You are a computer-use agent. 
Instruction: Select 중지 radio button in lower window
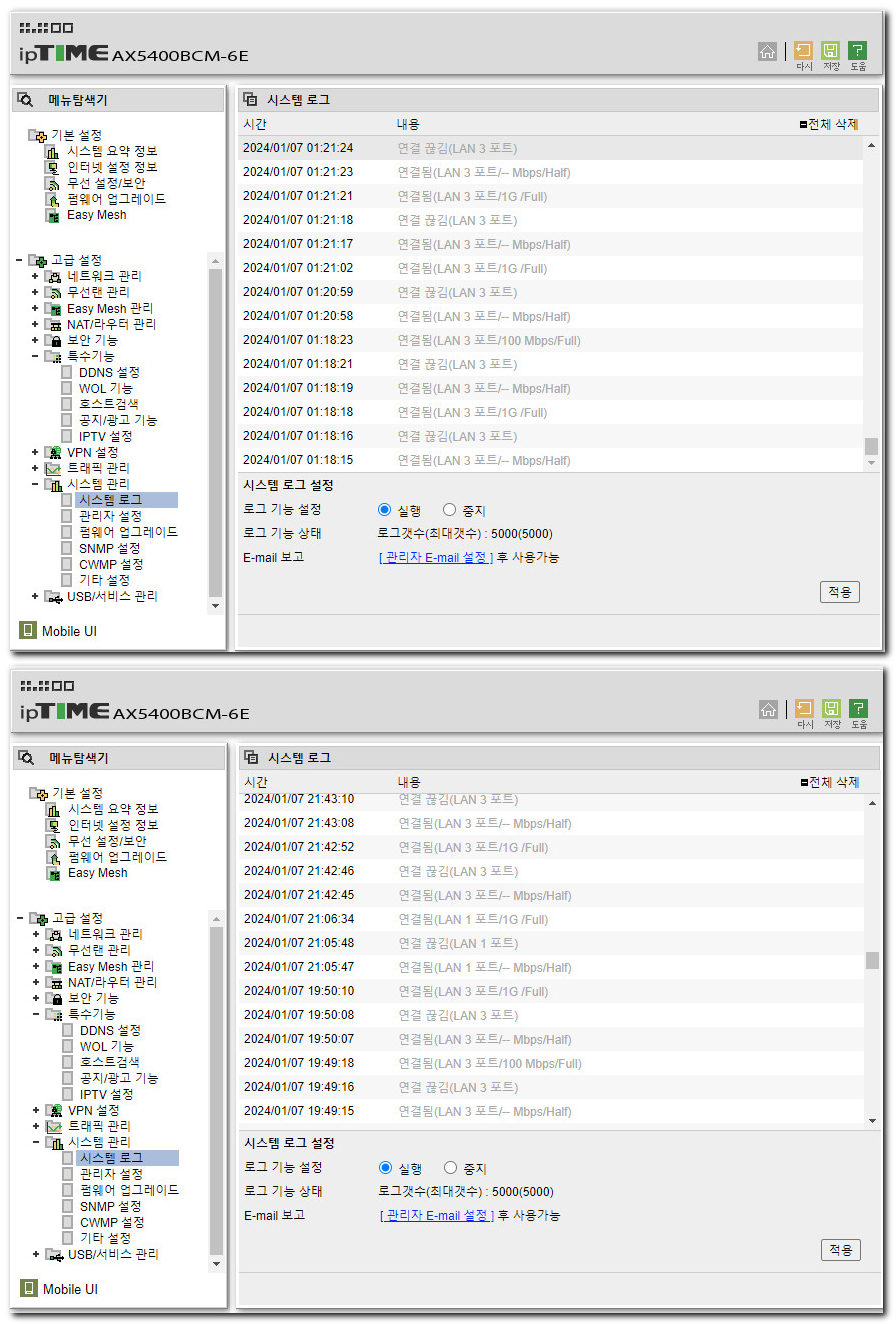coord(450,1168)
